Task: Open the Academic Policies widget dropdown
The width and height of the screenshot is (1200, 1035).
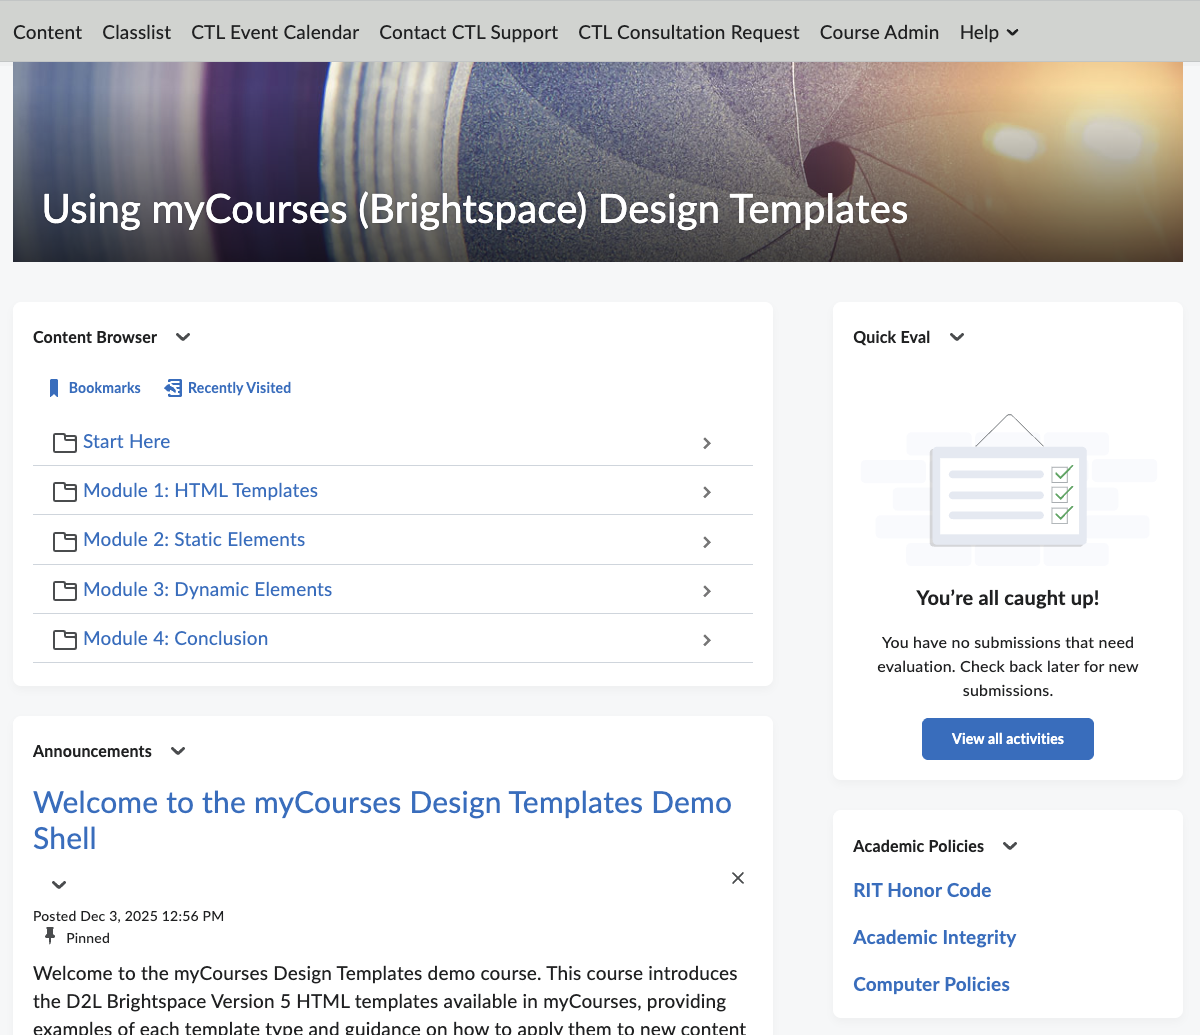Action: [x=1010, y=846]
